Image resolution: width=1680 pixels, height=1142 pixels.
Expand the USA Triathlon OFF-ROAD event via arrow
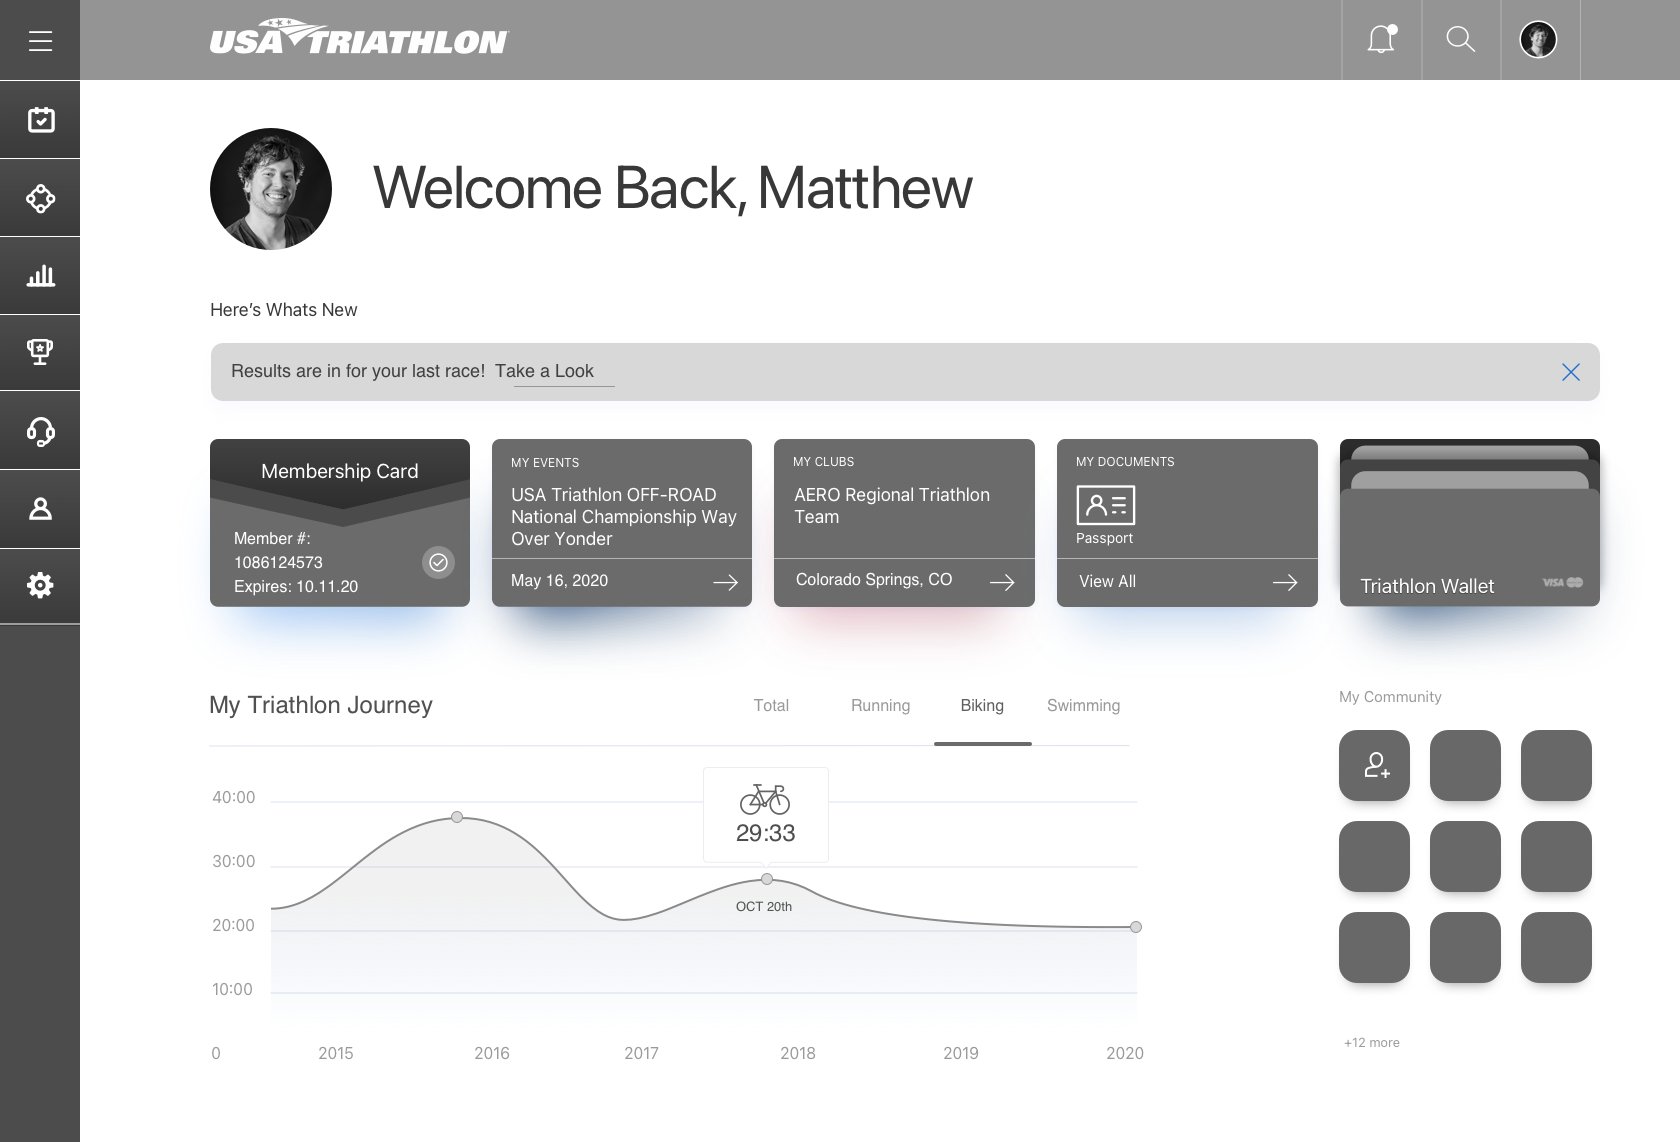pos(727,582)
